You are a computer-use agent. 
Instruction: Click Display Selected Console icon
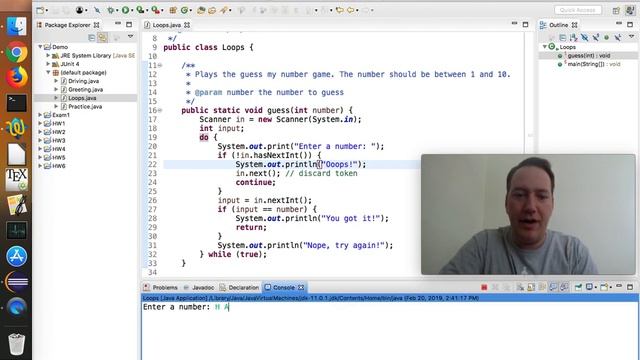coord(589,287)
